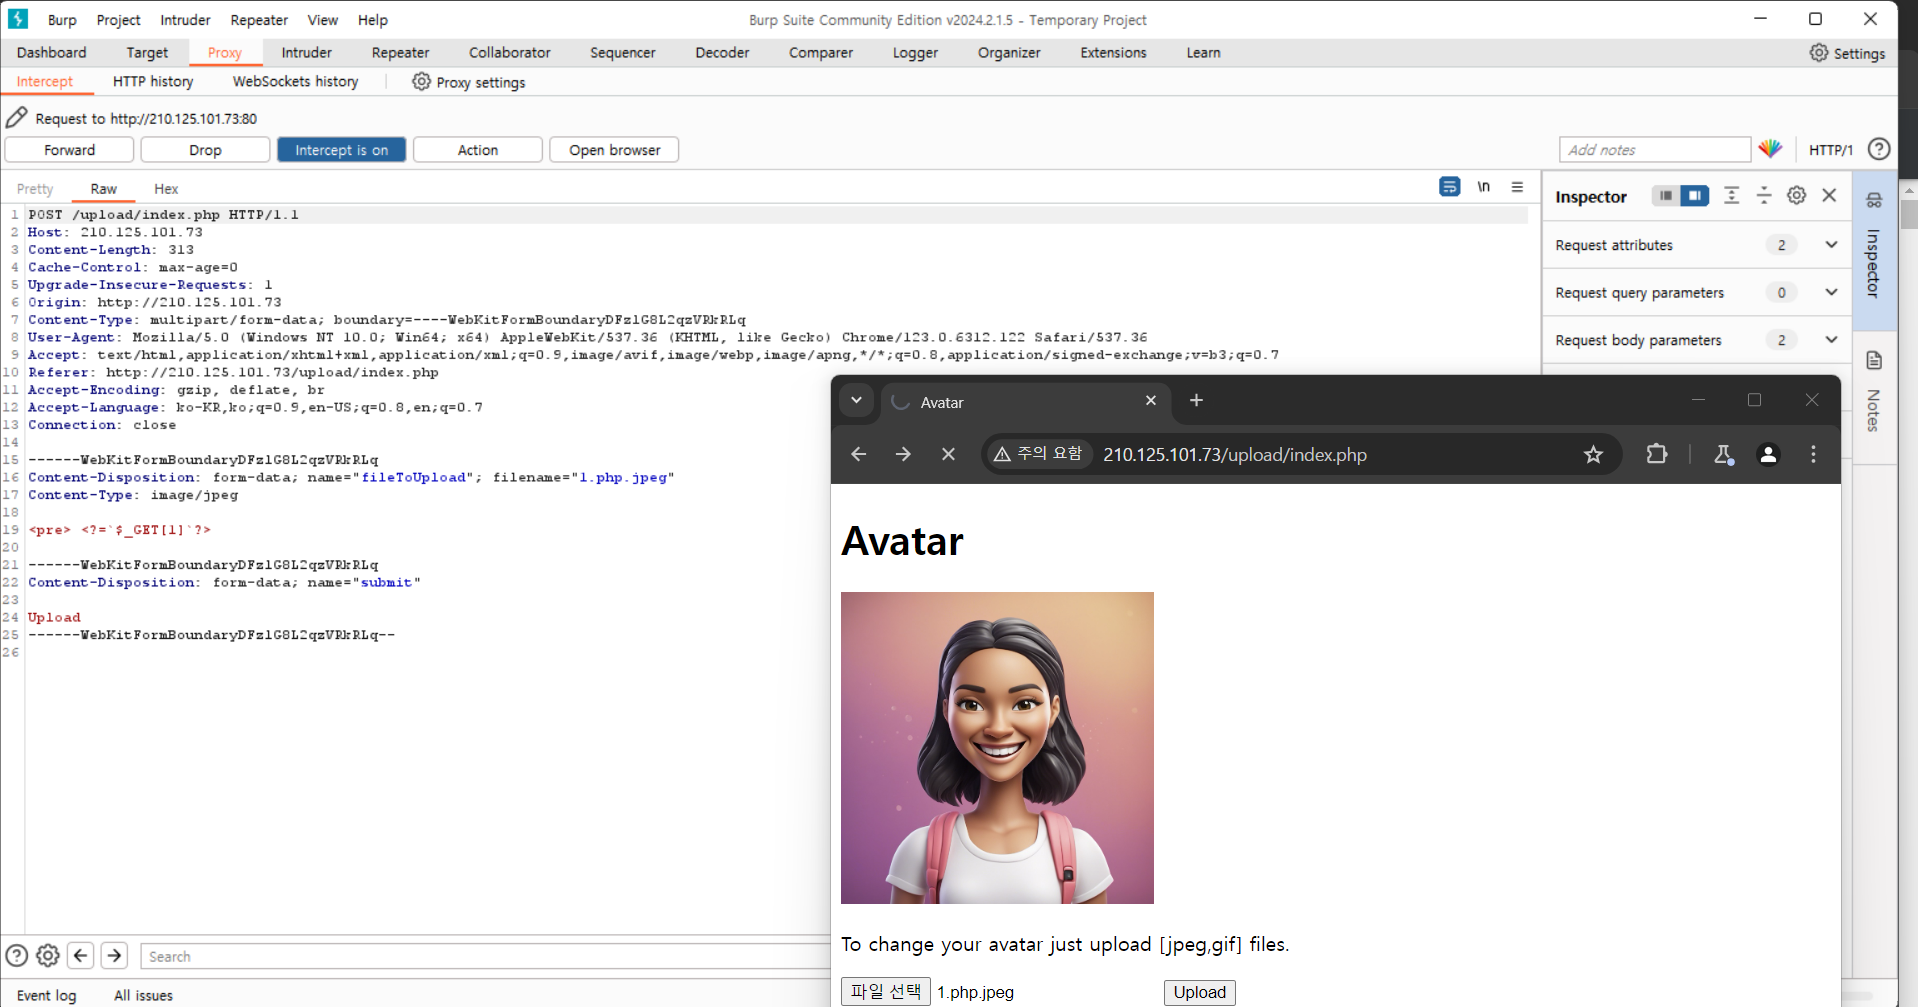
Task: Click the Burp Suite logo icon
Action: [x=18, y=19]
